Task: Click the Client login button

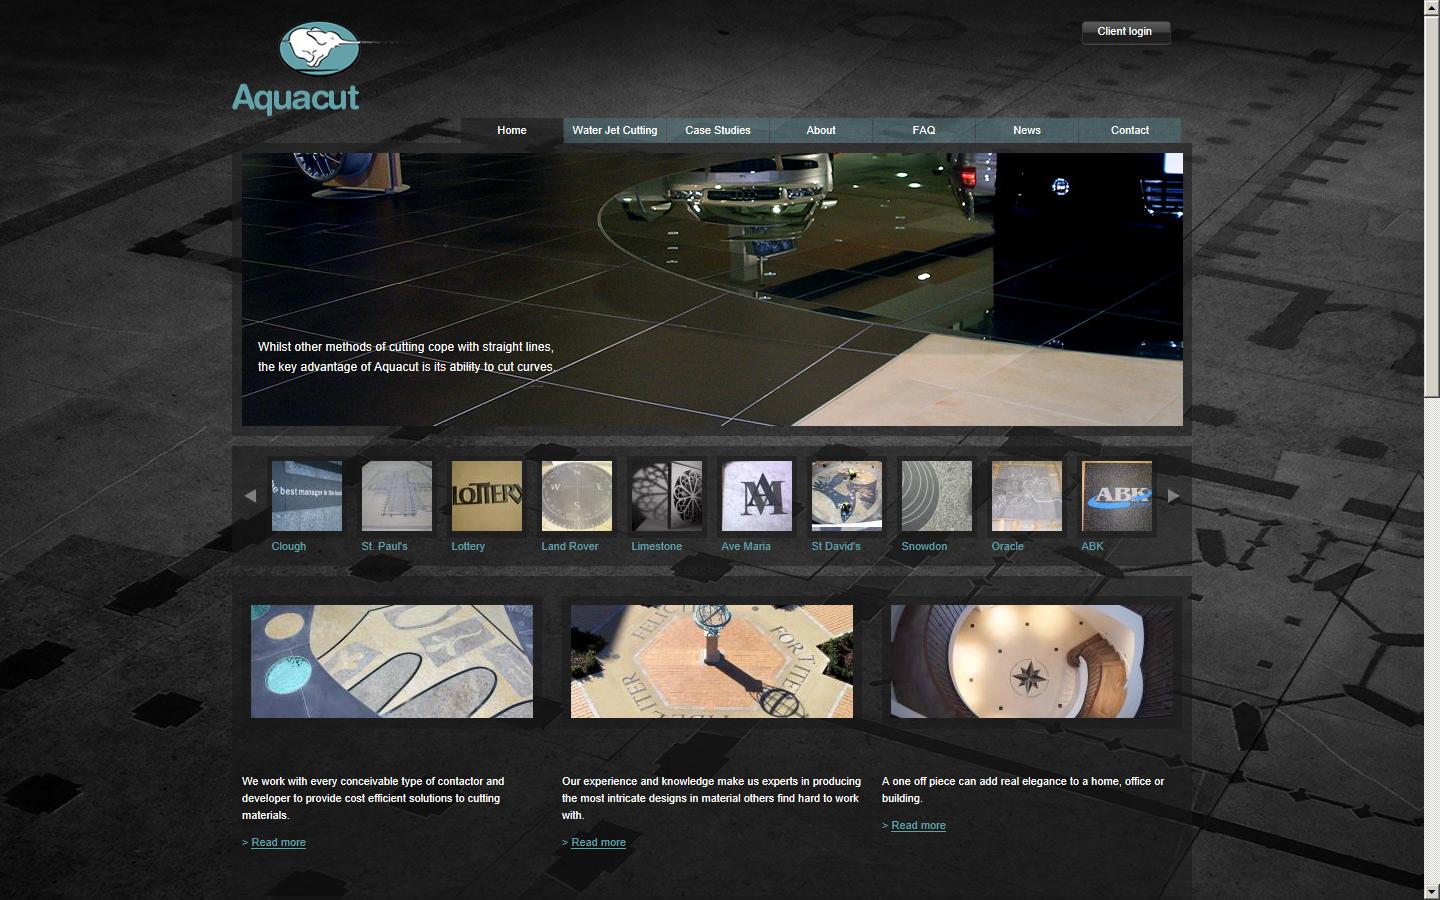Action: (1125, 31)
